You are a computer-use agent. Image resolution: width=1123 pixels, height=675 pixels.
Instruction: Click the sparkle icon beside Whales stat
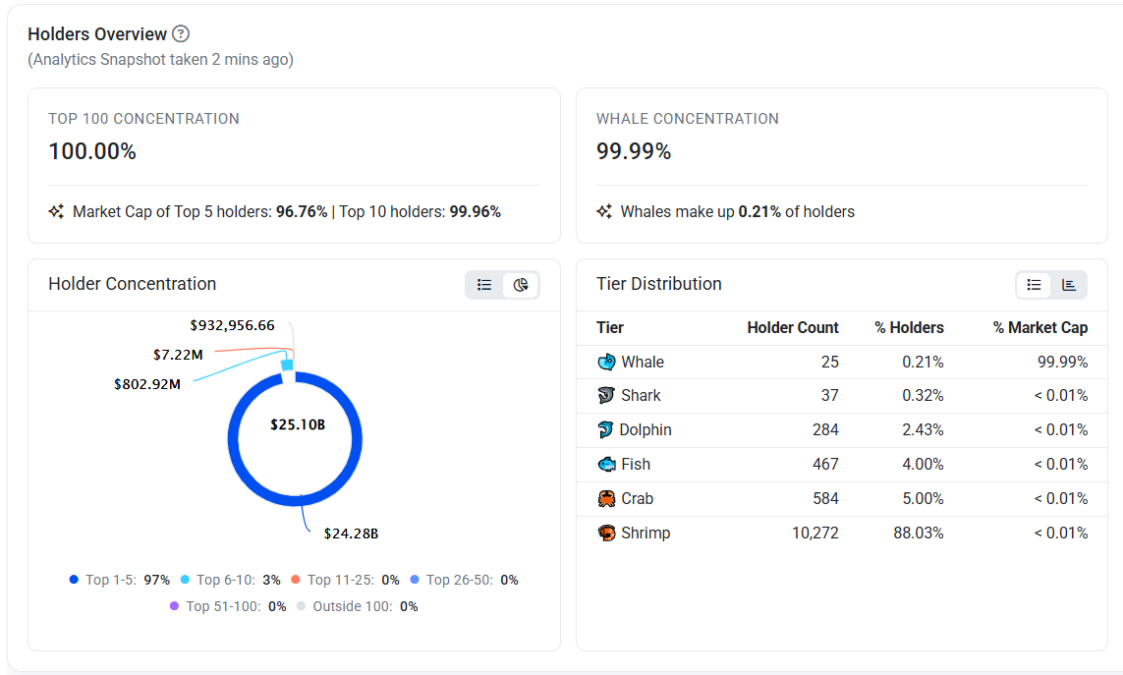[x=603, y=211]
